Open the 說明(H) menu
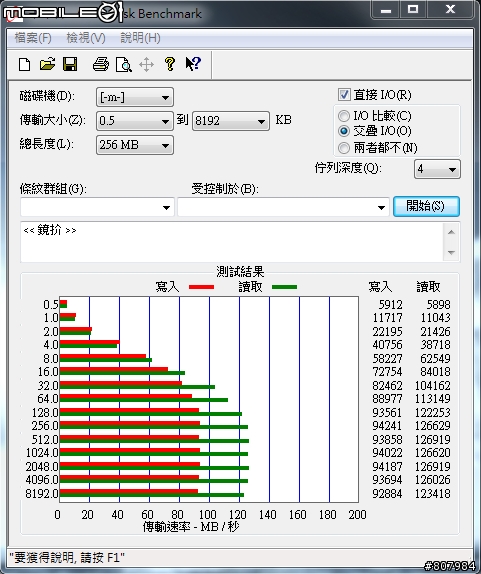481x574 pixels. click(140, 38)
